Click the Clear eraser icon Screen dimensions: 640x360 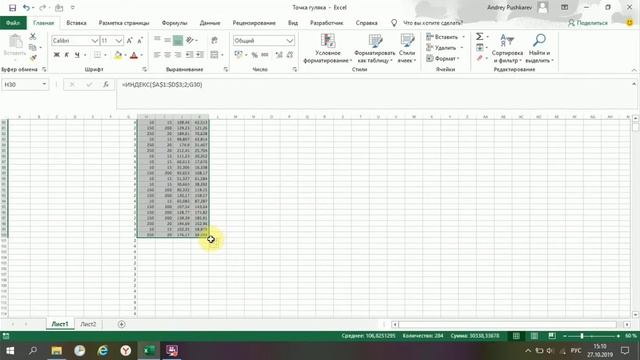tap(480, 58)
